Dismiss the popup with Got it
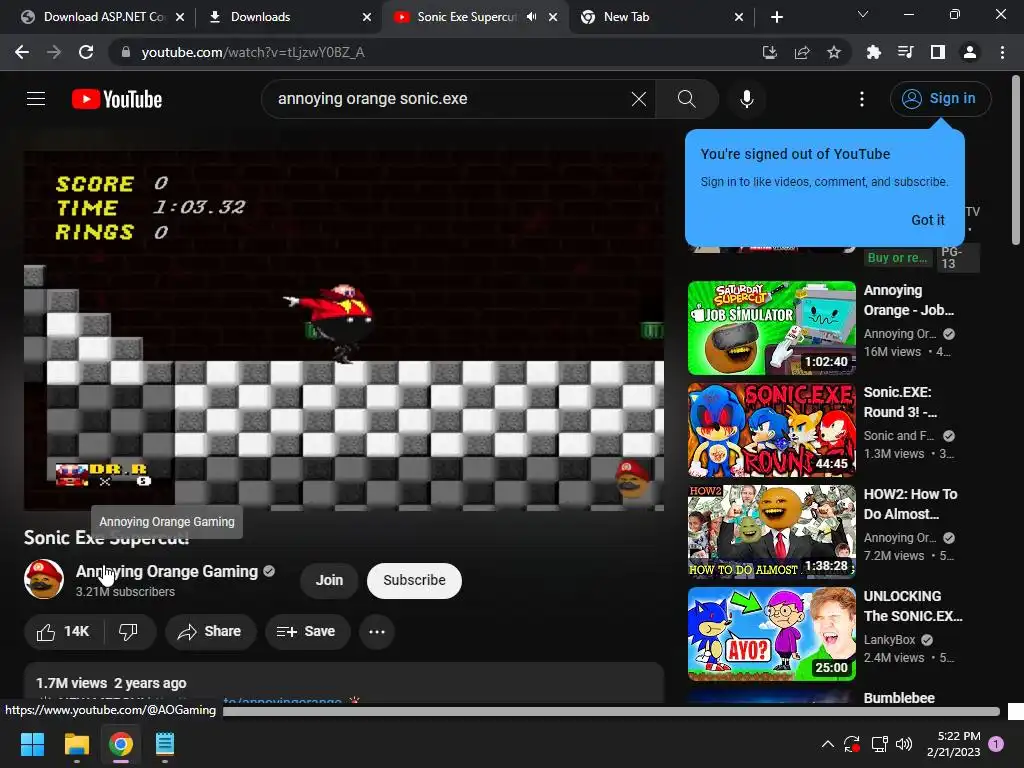The height and width of the screenshot is (768, 1024). [x=927, y=220]
